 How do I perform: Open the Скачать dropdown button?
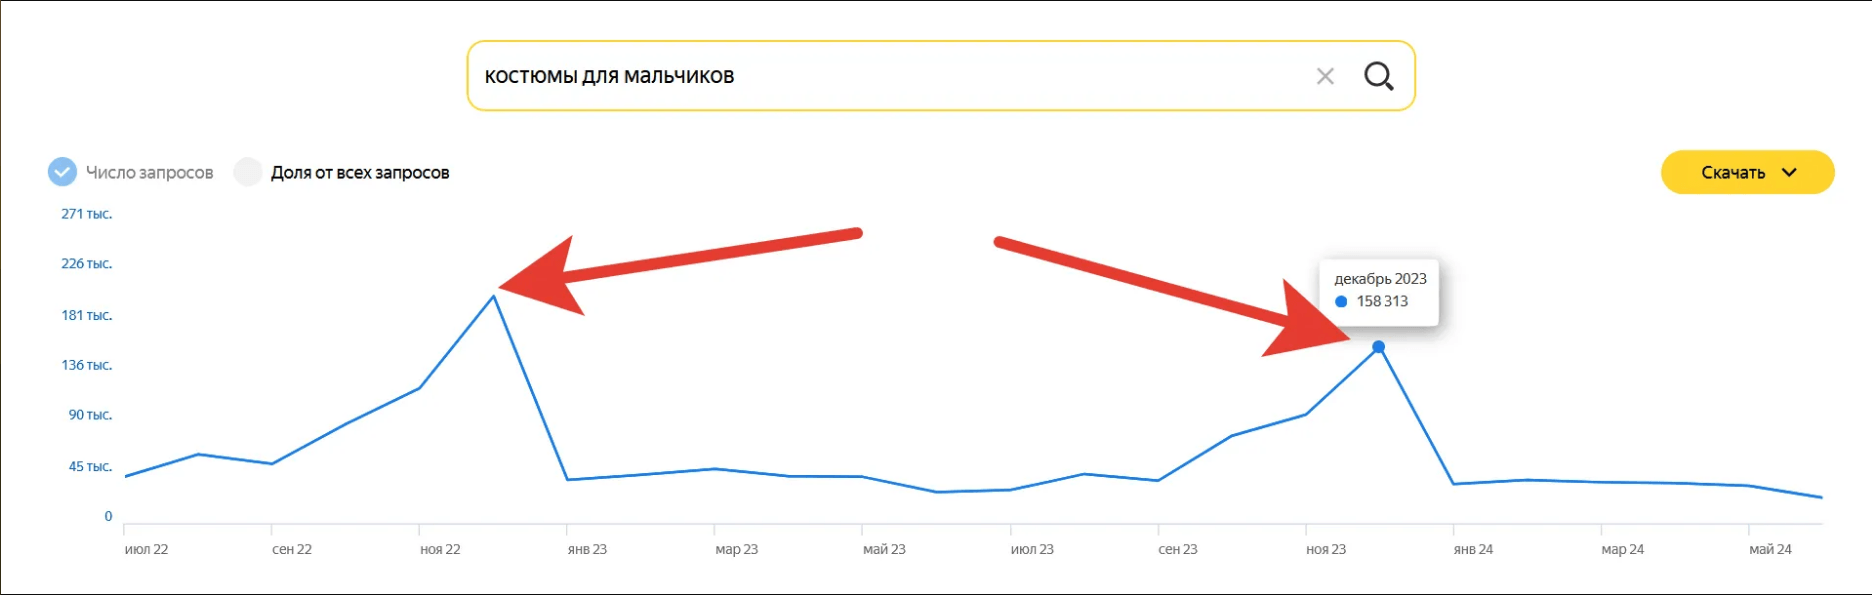click(1747, 172)
